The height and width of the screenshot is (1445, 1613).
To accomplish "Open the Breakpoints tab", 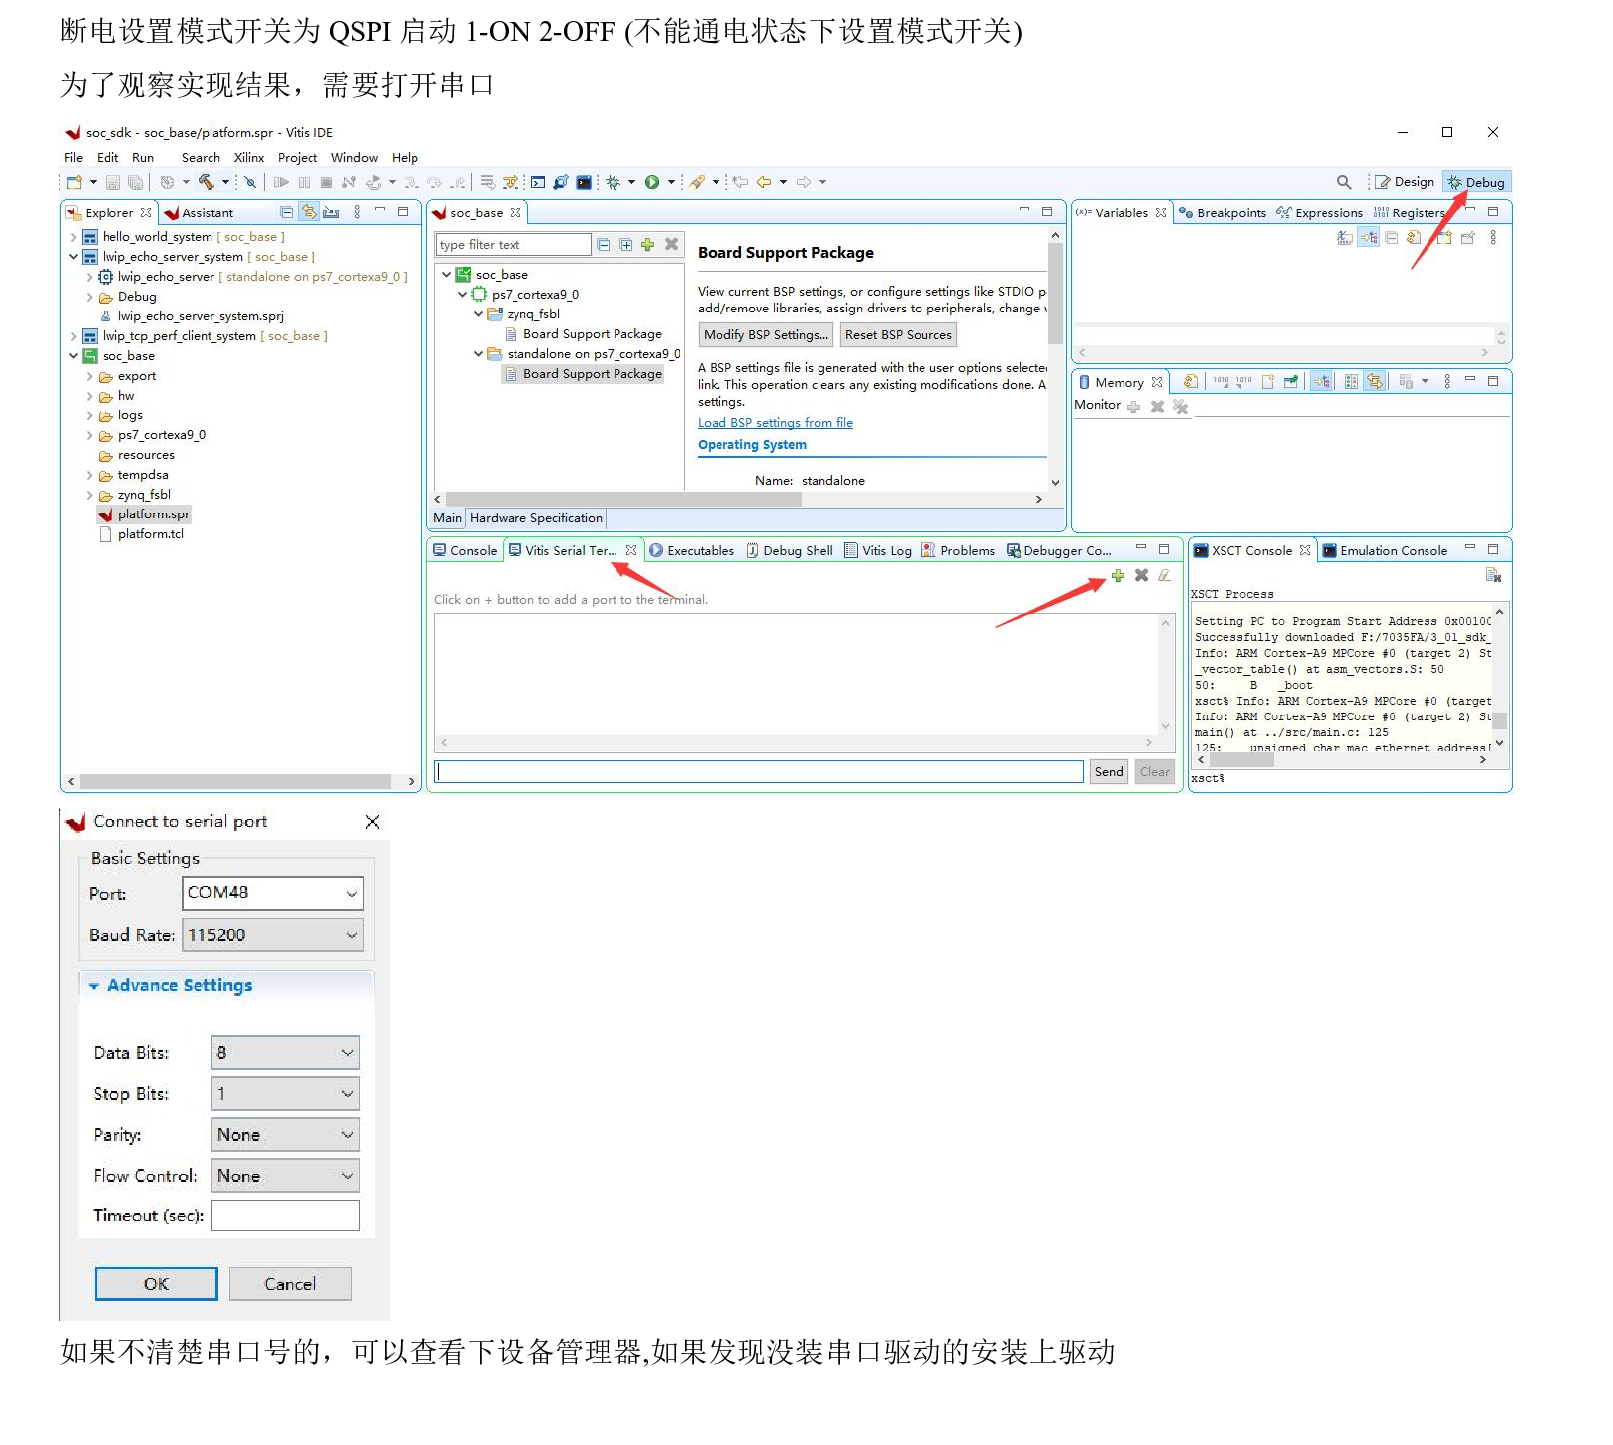I will click(x=1222, y=213).
